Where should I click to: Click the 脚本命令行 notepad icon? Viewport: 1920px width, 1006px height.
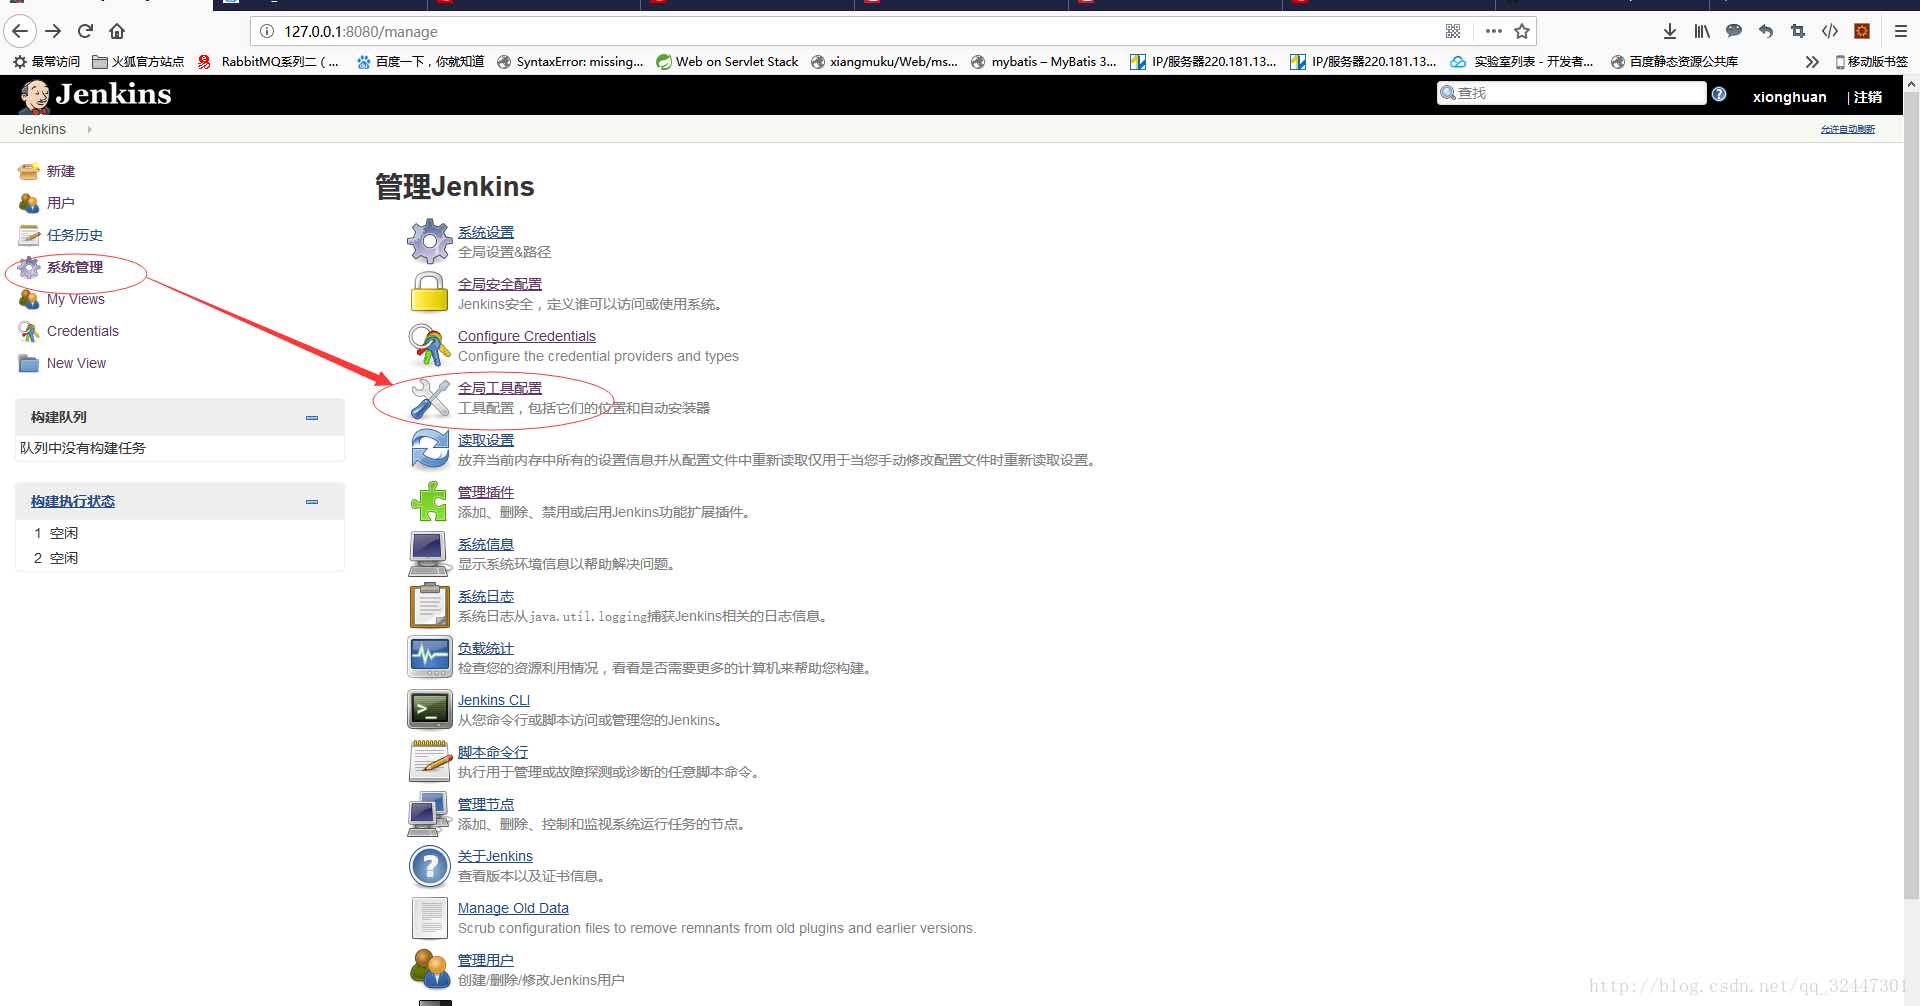click(430, 761)
